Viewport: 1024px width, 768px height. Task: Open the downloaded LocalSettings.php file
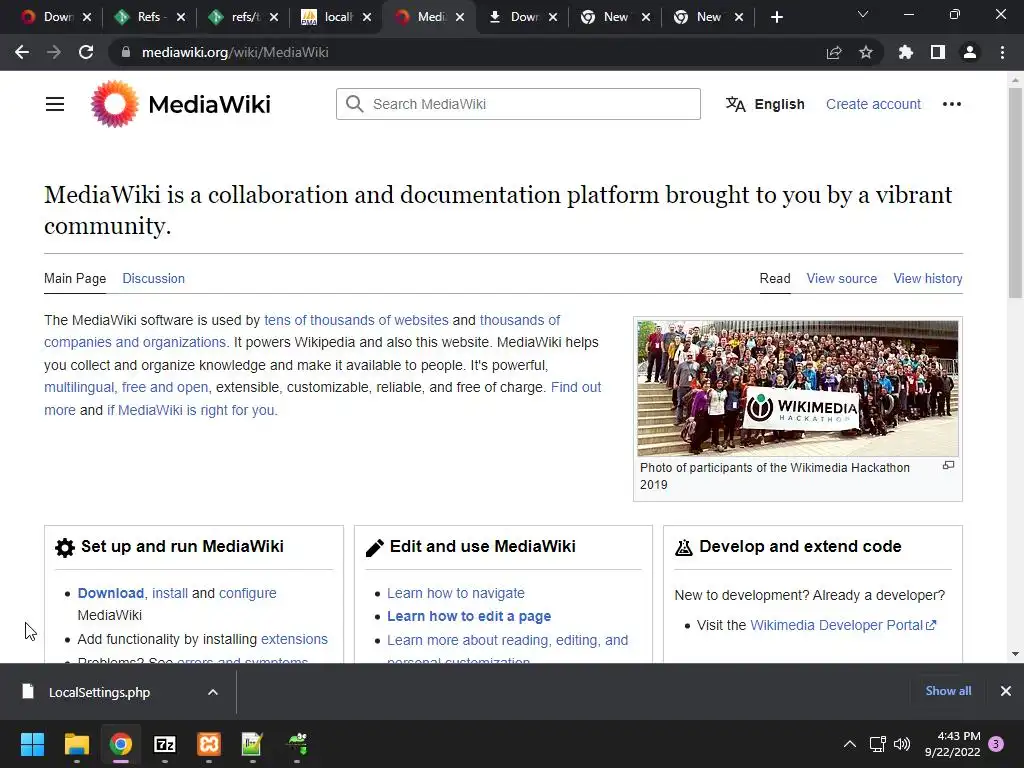99,692
